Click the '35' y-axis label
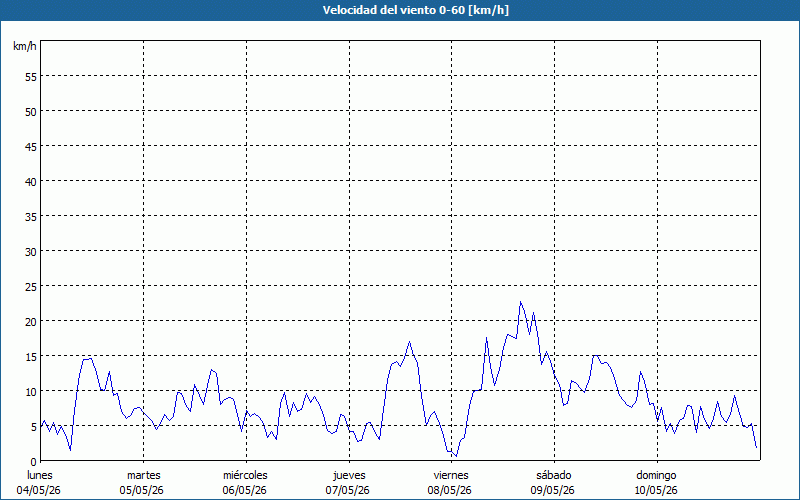The image size is (800, 500). click(31, 216)
